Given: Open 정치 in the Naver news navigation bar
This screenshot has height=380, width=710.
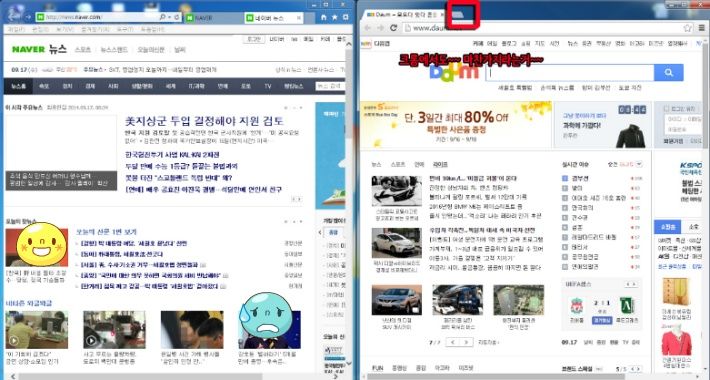Looking at the screenshot, I should [67, 86].
